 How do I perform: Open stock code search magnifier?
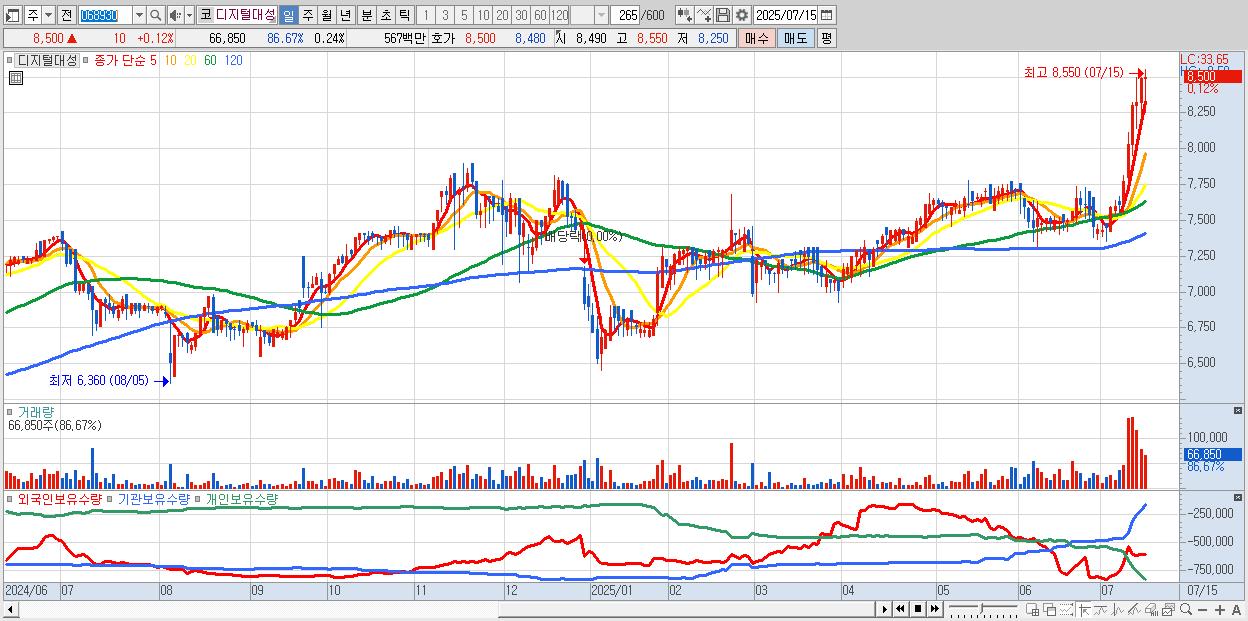pyautogui.click(x=155, y=16)
